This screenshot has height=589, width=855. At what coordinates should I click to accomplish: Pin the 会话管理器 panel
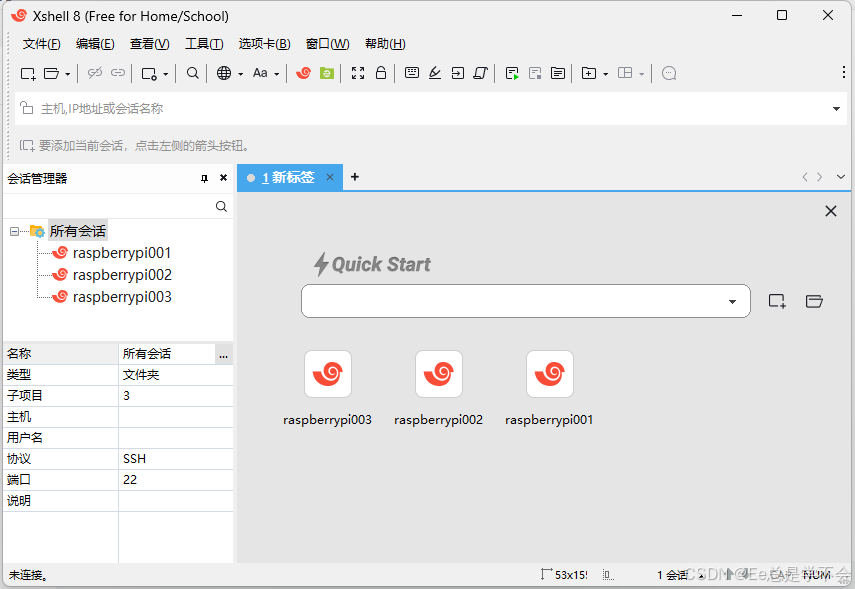pyautogui.click(x=204, y=178)
